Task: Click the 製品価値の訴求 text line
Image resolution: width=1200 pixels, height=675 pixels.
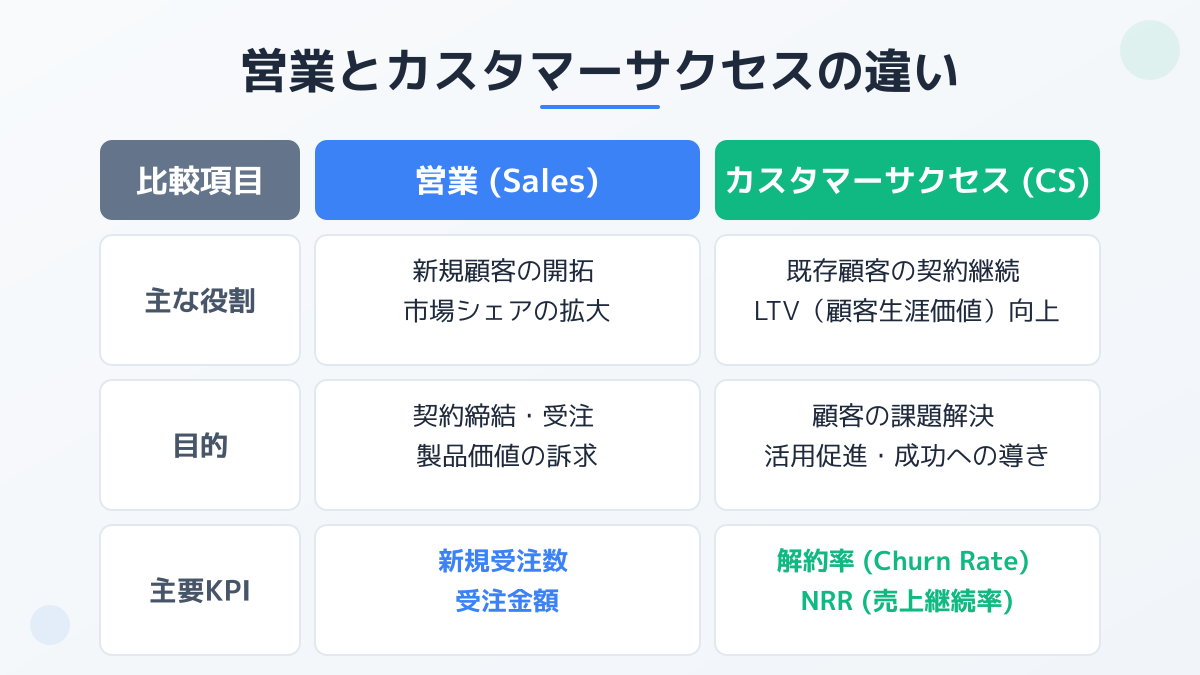Action: pyautogui.click(x=507, y=456)
